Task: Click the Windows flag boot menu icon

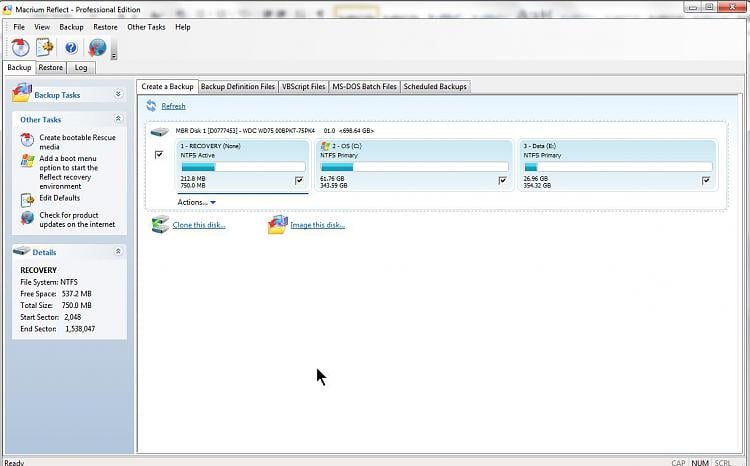Action: coord(28,161)
